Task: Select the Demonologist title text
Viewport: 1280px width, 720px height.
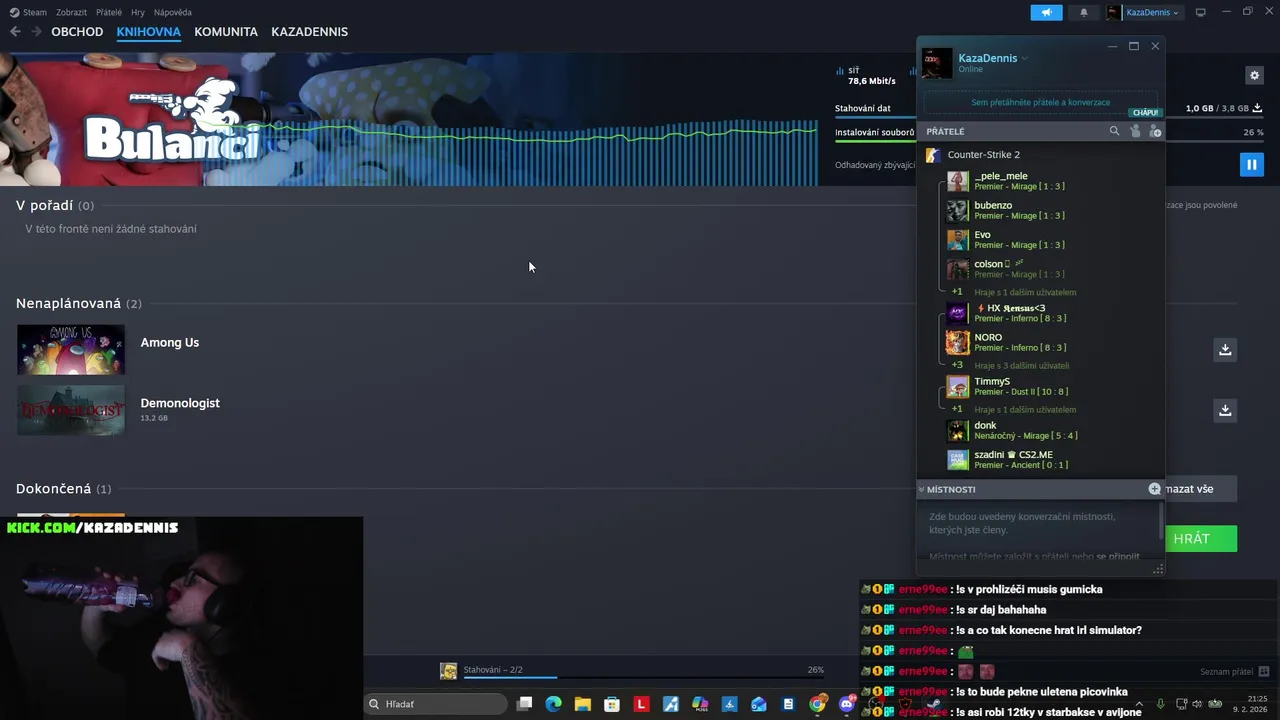Action: pyautogui.click(x=180, y=403)
